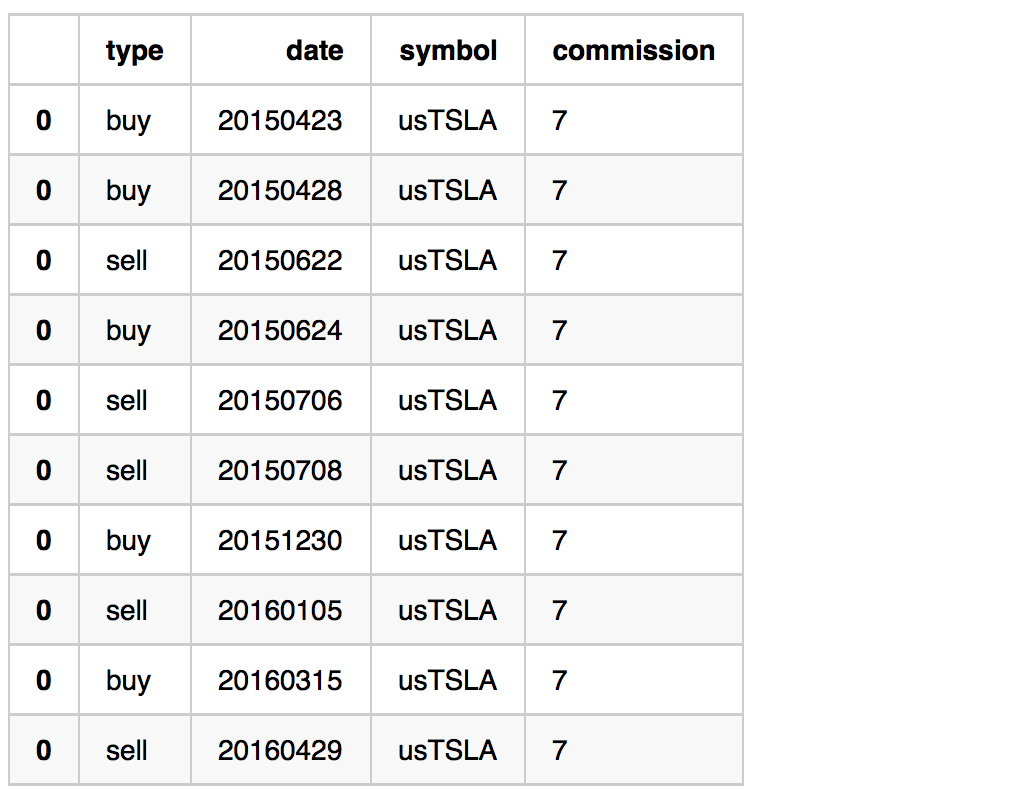Click the buy cell for 20160315
The image size is (1016, 790).
click(x=128, y=682)
